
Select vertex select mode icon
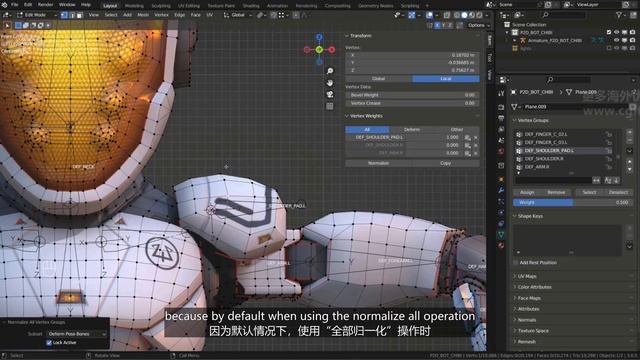tap(64, 15)
